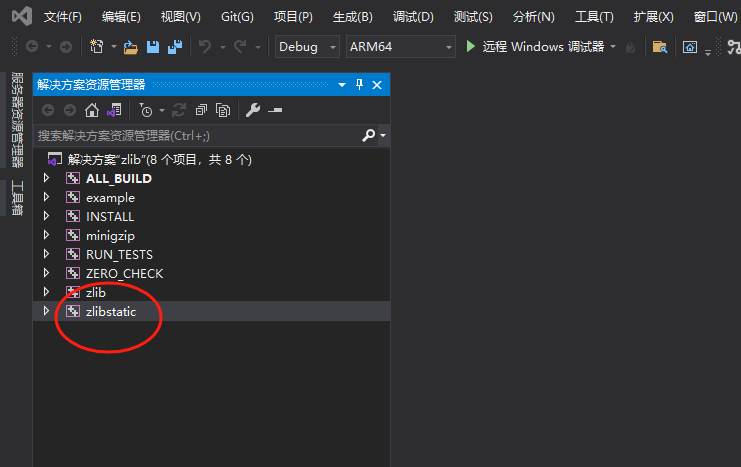Screen dimensions: 741x467
Task: Open the 文件(F) menu
Action: [x=62, y=17]
